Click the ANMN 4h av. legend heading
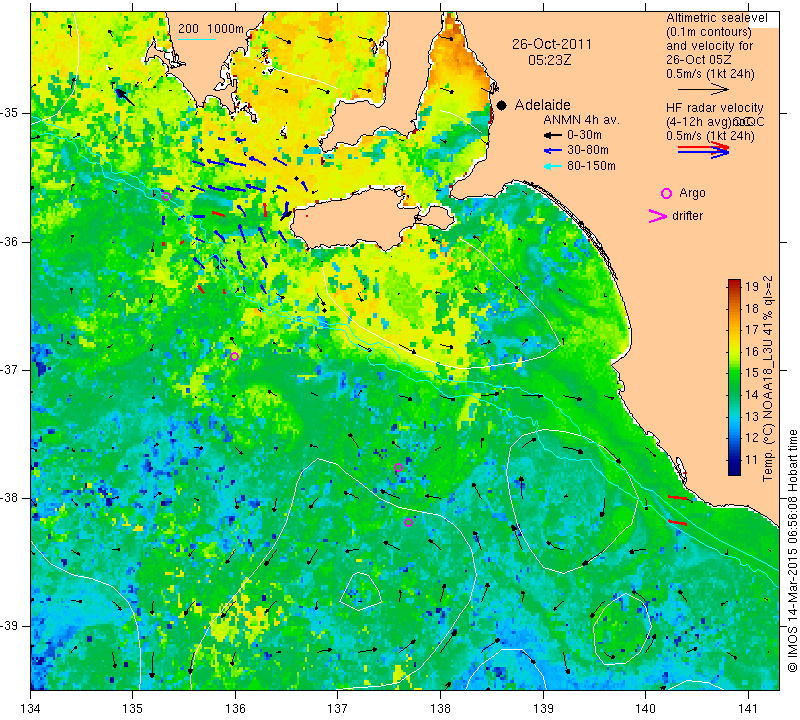800x720 pixels. 581,120
